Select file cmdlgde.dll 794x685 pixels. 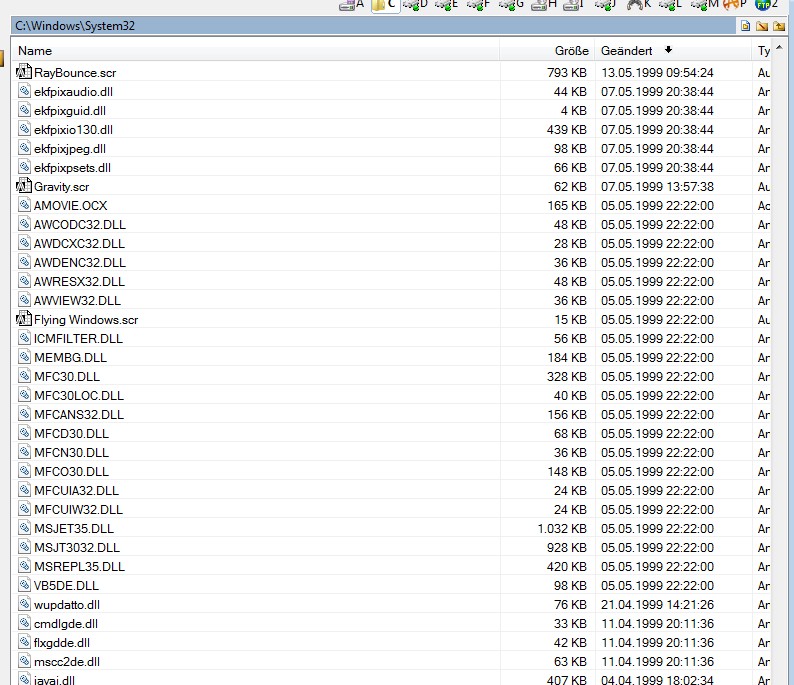(66, 624)
